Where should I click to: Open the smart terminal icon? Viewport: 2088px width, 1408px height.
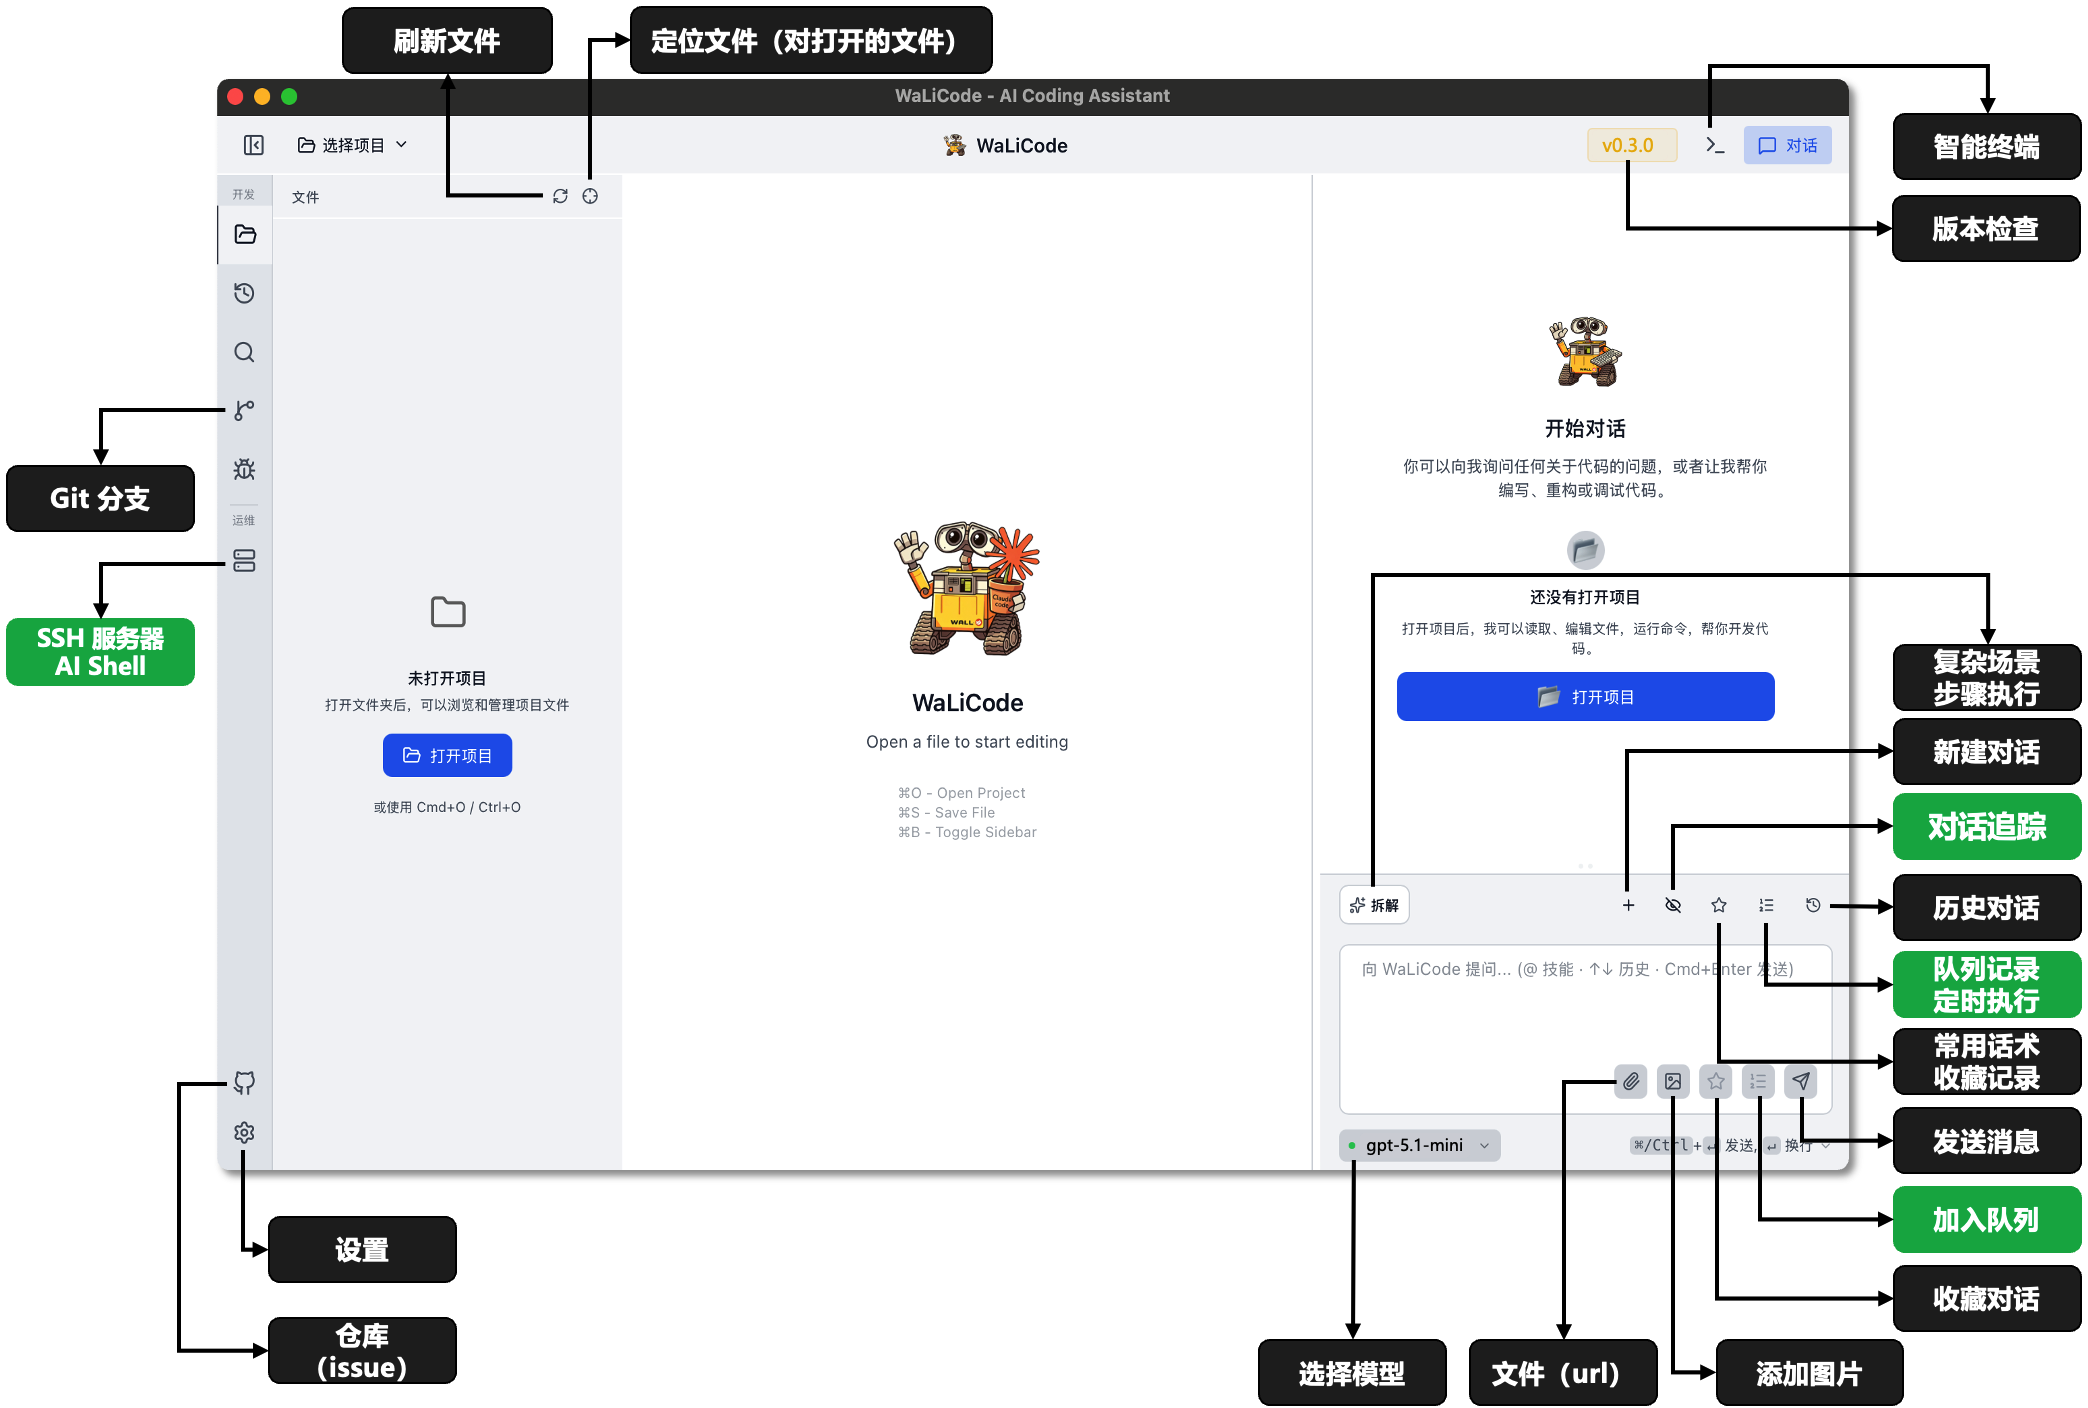tap(1715, 145)
